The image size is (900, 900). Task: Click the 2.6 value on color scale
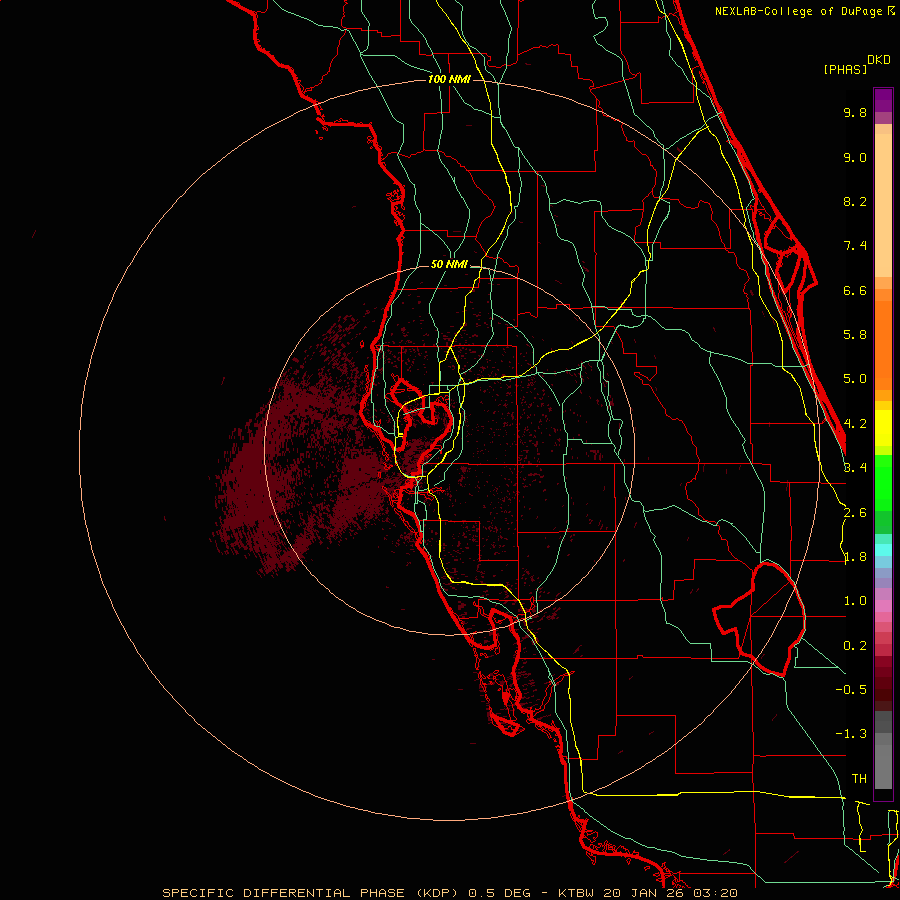(x=855, y=513)
